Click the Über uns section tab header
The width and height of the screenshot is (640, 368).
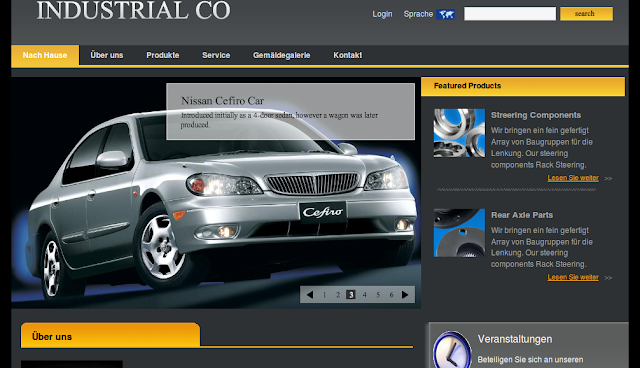(x=111, y=336)
